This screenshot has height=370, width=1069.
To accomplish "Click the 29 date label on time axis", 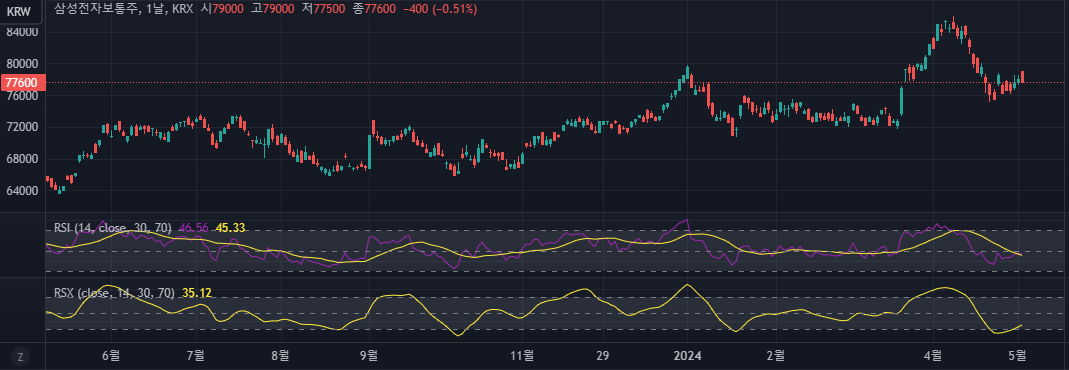I will point(602,355).
